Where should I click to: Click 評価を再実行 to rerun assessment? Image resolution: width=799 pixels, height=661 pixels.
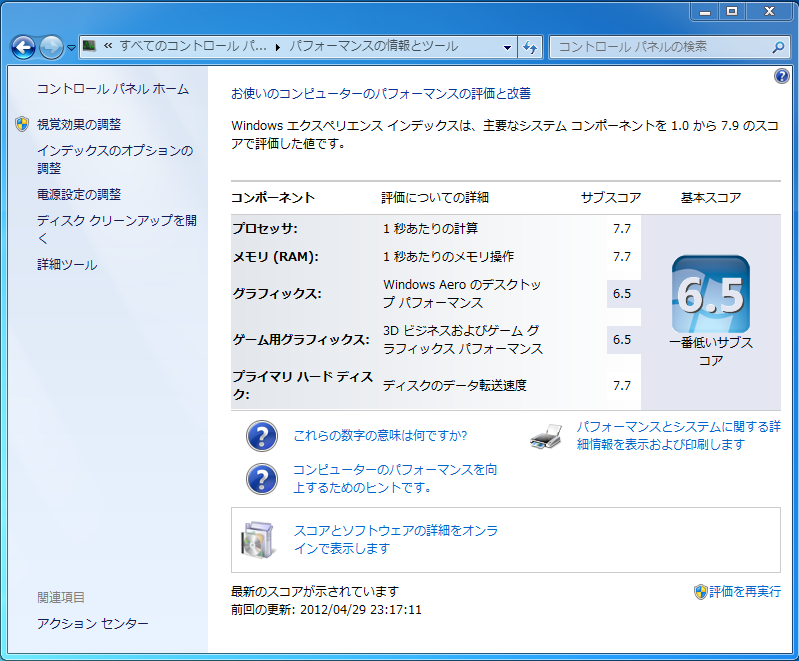coord(744,591)
